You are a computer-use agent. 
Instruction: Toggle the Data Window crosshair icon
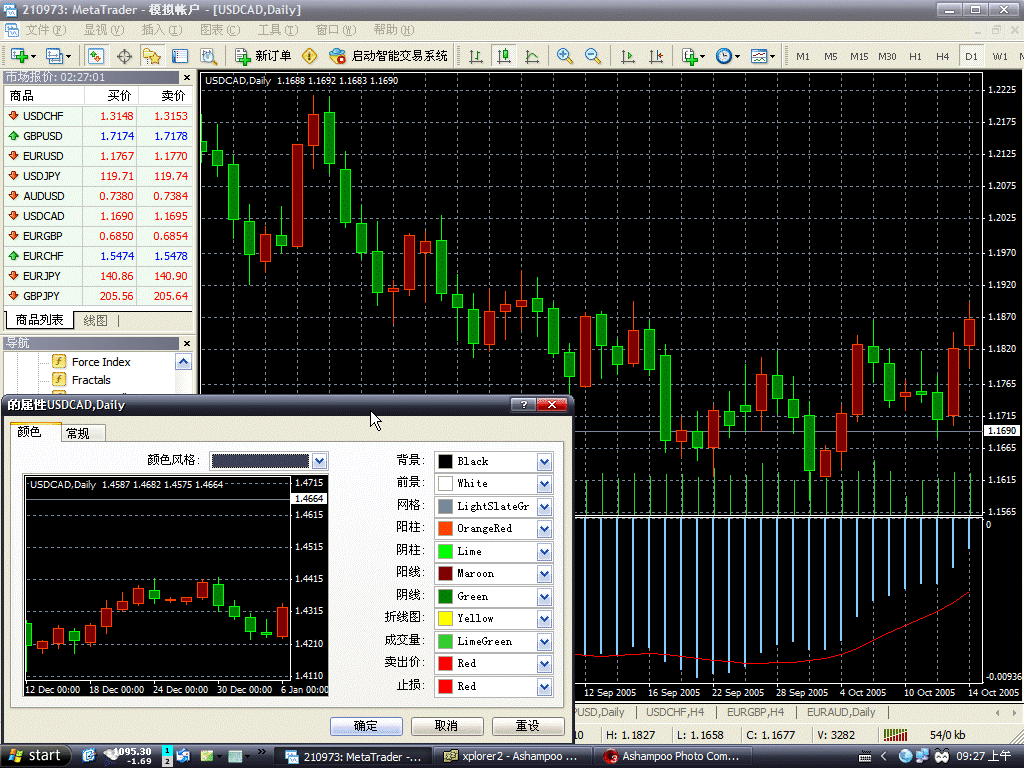click(124, 56)
